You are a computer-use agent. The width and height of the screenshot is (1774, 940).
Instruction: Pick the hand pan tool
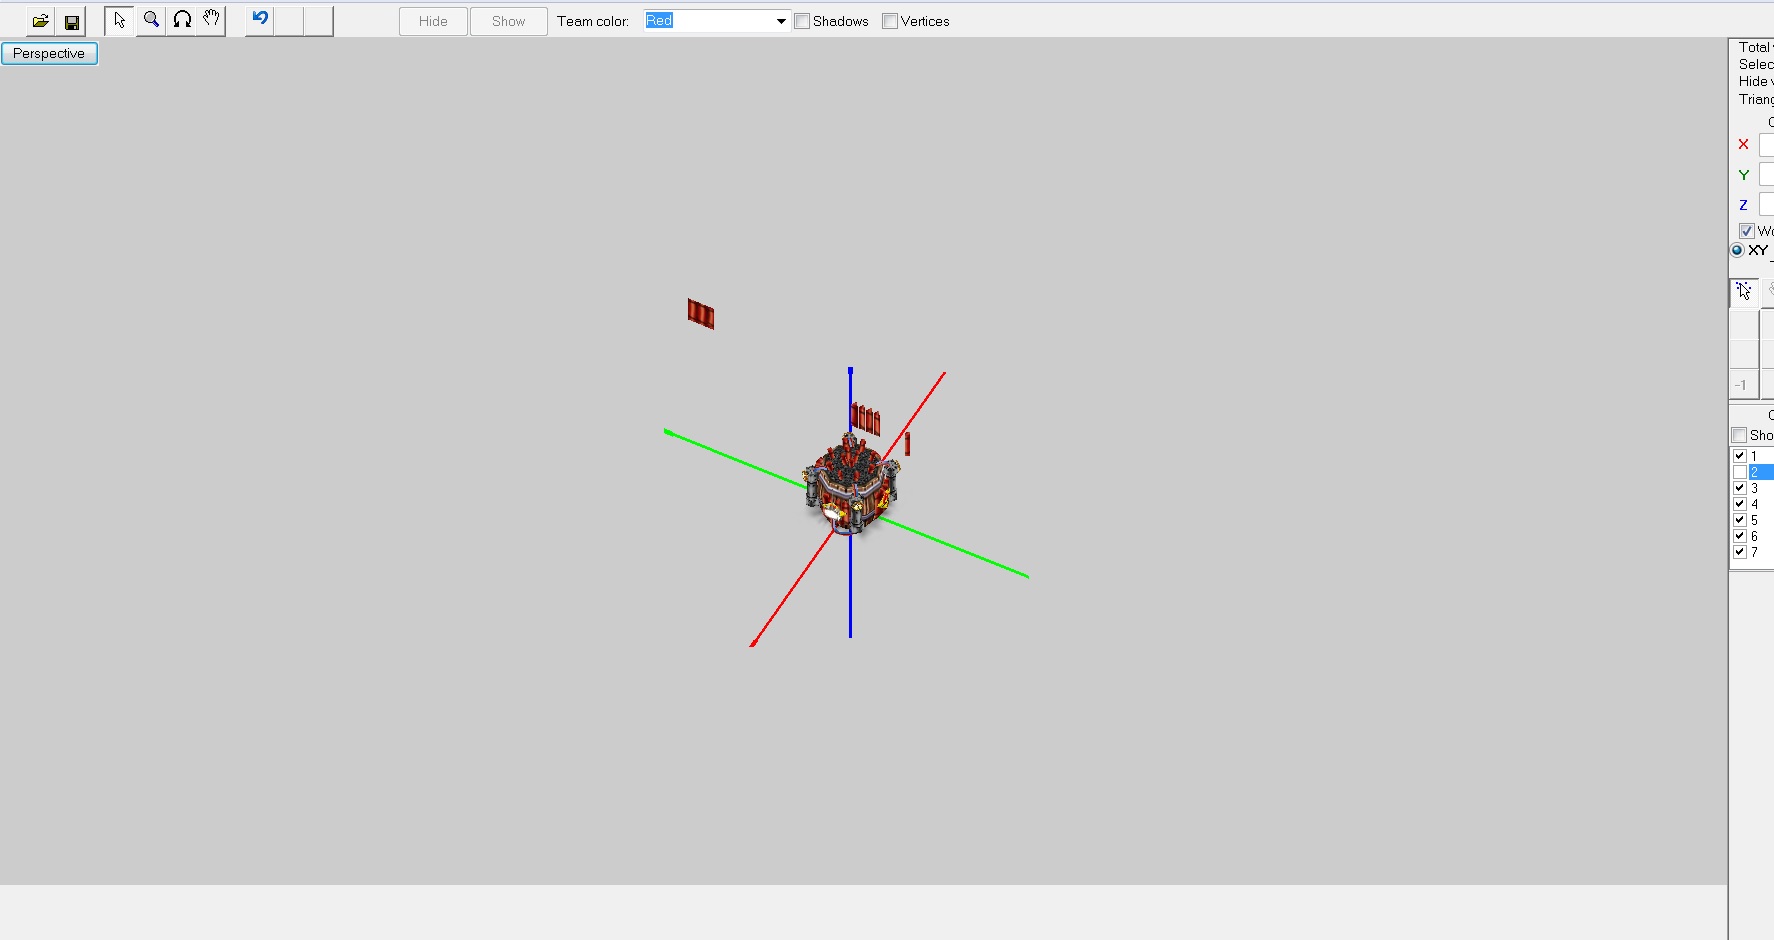pos(211,21)
